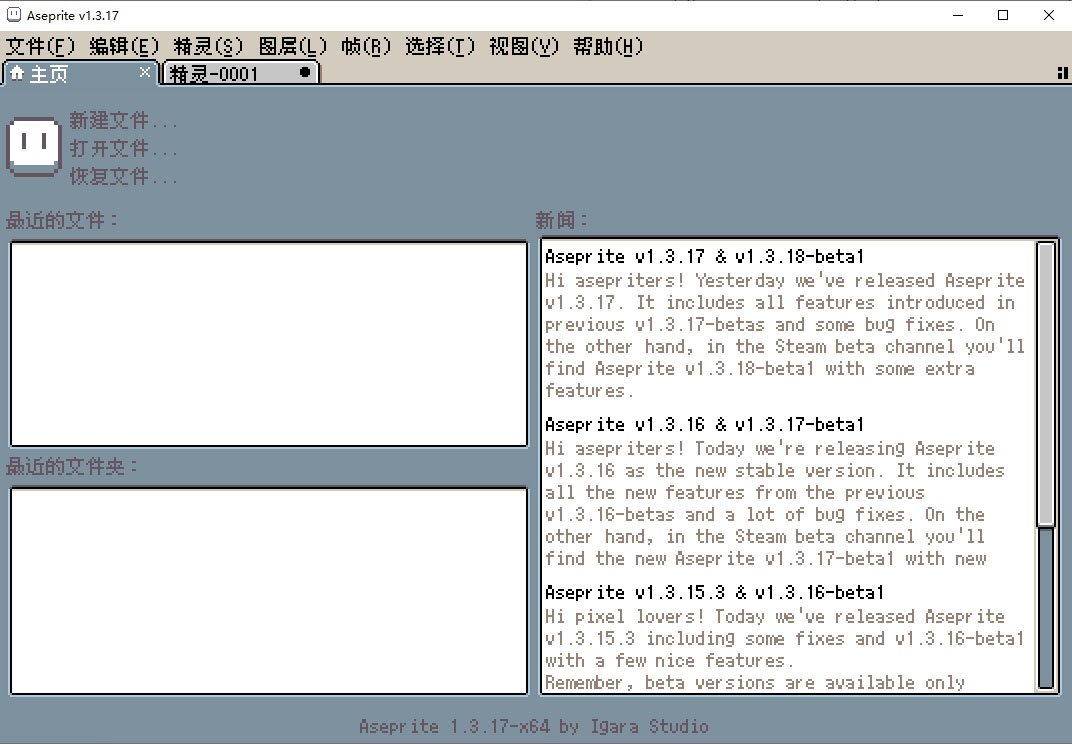Click inside the 最近的文件 list box
Viewport: 1072px width, 744px height.
(269, 344)
